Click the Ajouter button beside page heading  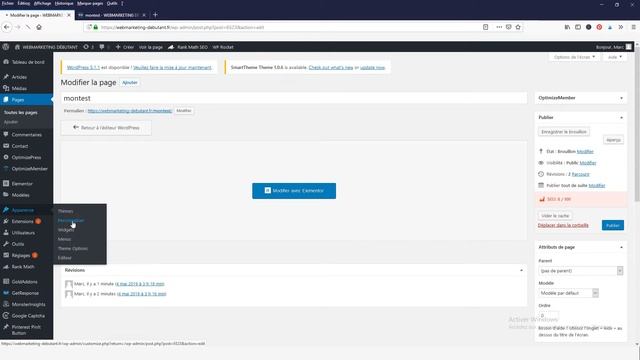point(130,82)
